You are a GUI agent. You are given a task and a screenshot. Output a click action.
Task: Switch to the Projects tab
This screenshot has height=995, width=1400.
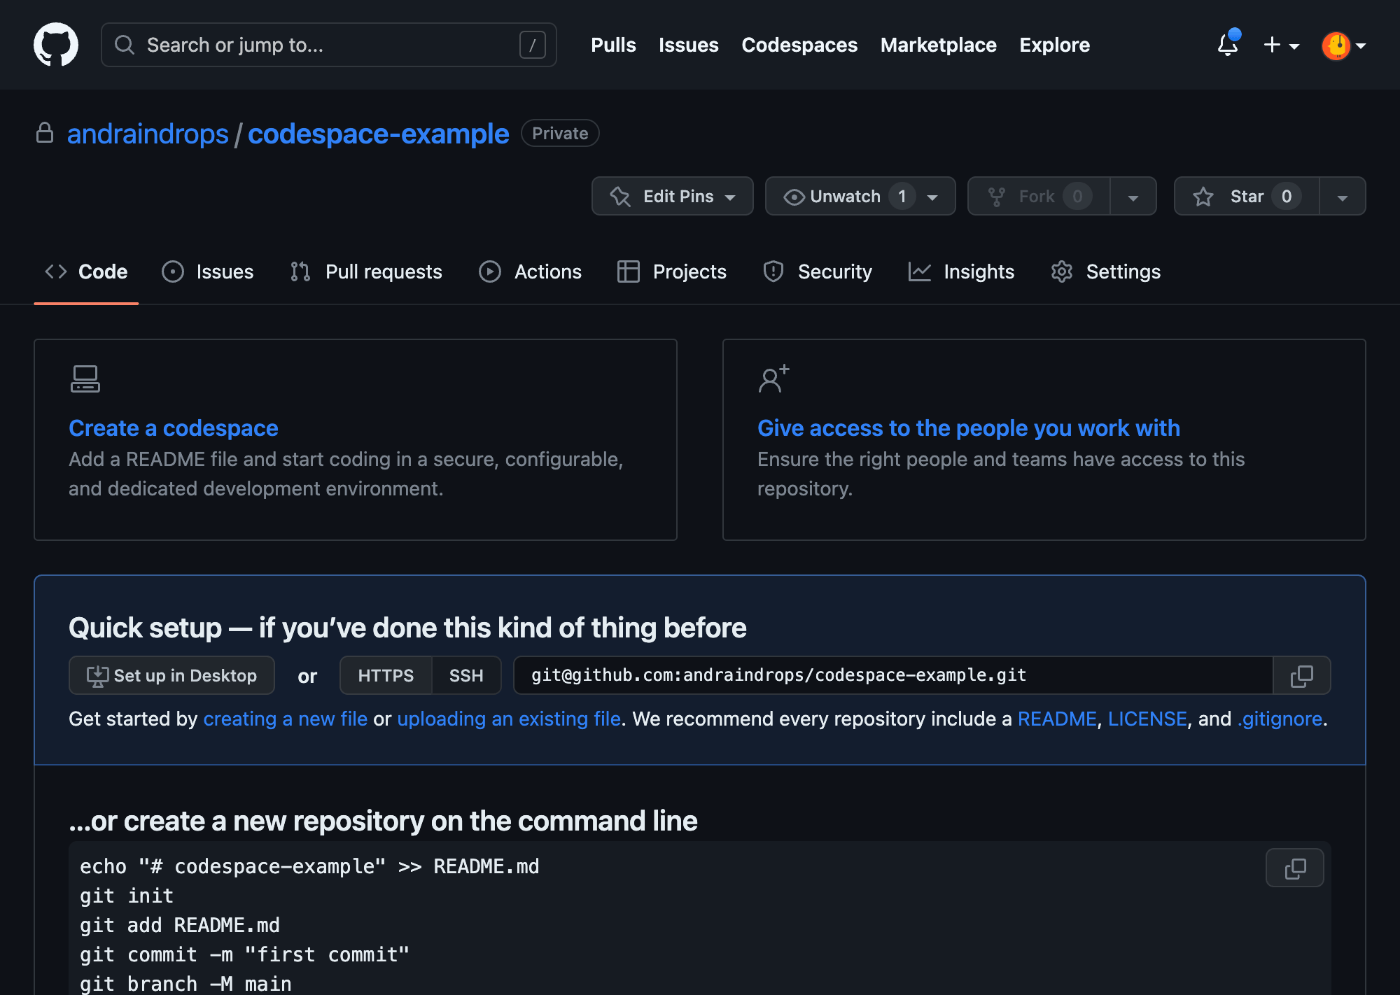pos(672,272)
